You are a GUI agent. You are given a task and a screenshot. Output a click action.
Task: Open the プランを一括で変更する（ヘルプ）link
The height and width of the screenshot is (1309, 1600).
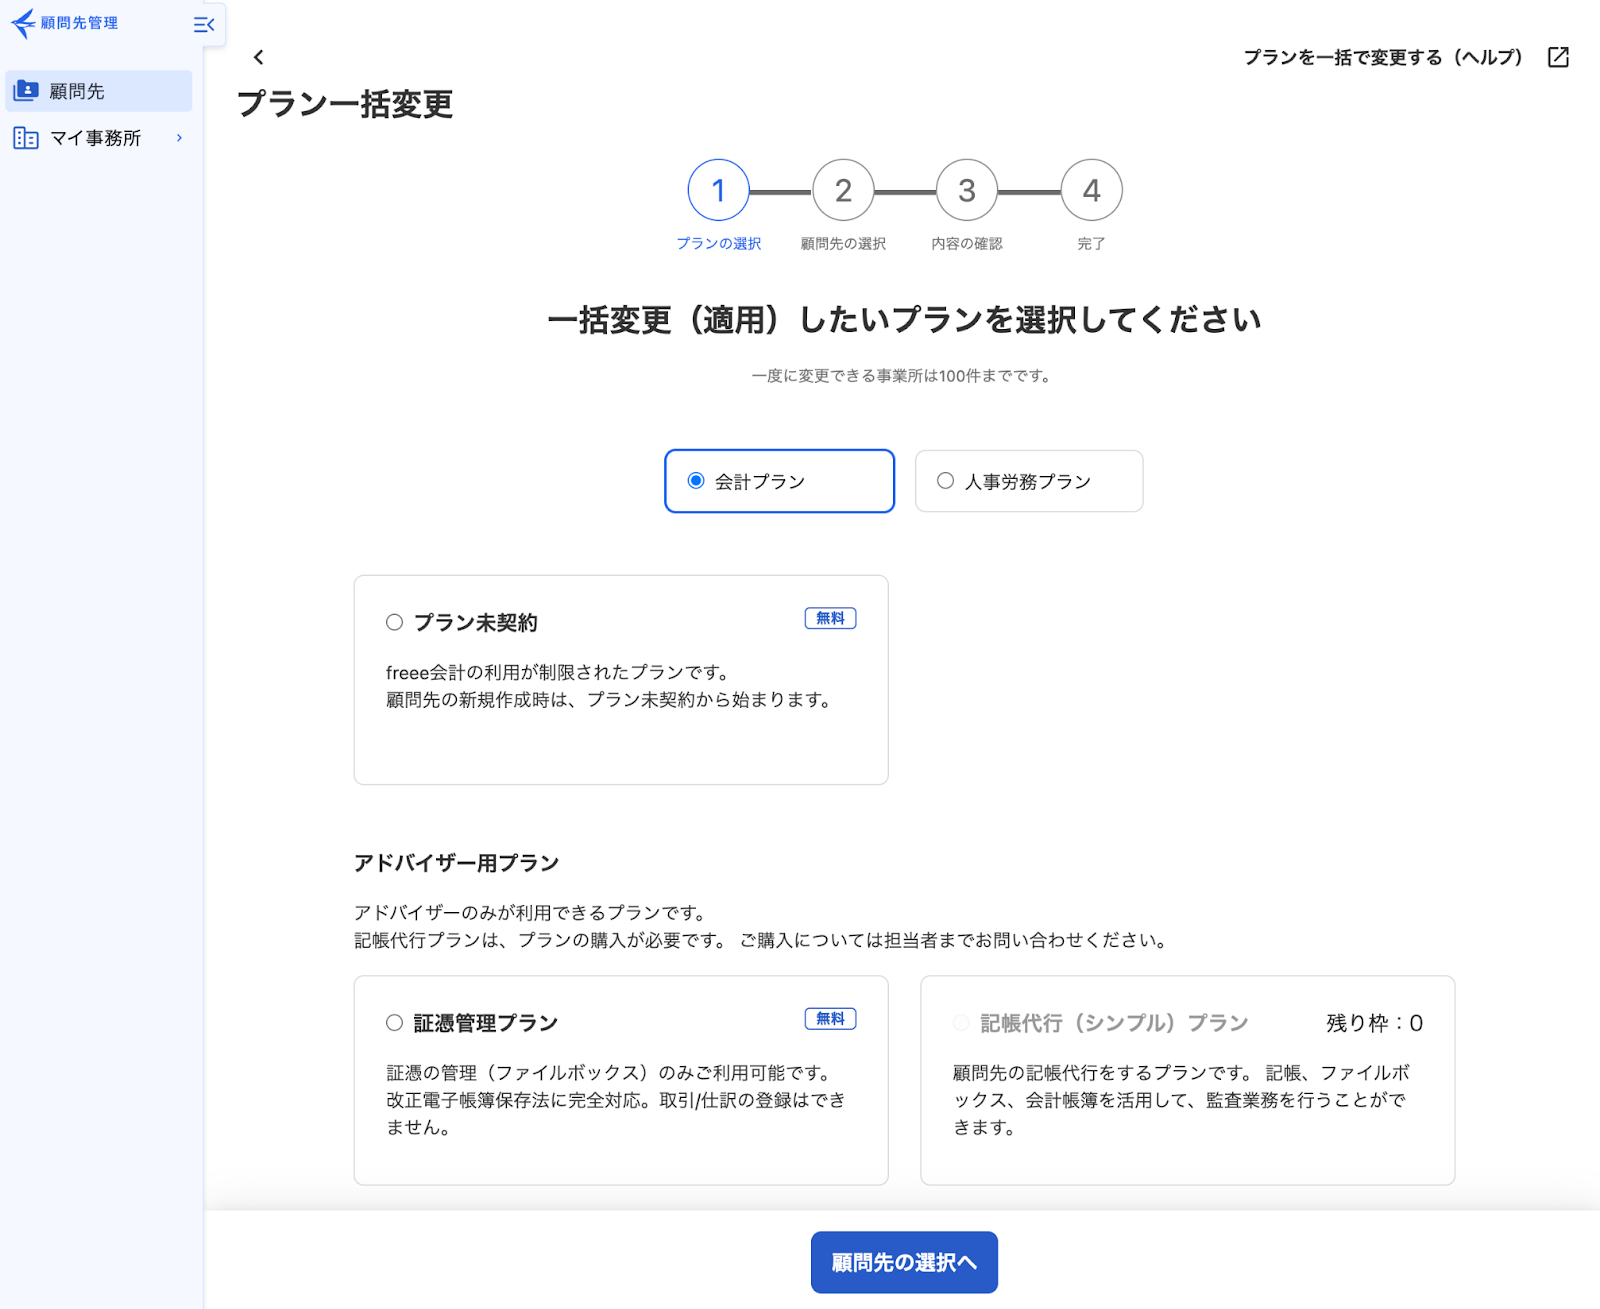[x=1383, y=57]
